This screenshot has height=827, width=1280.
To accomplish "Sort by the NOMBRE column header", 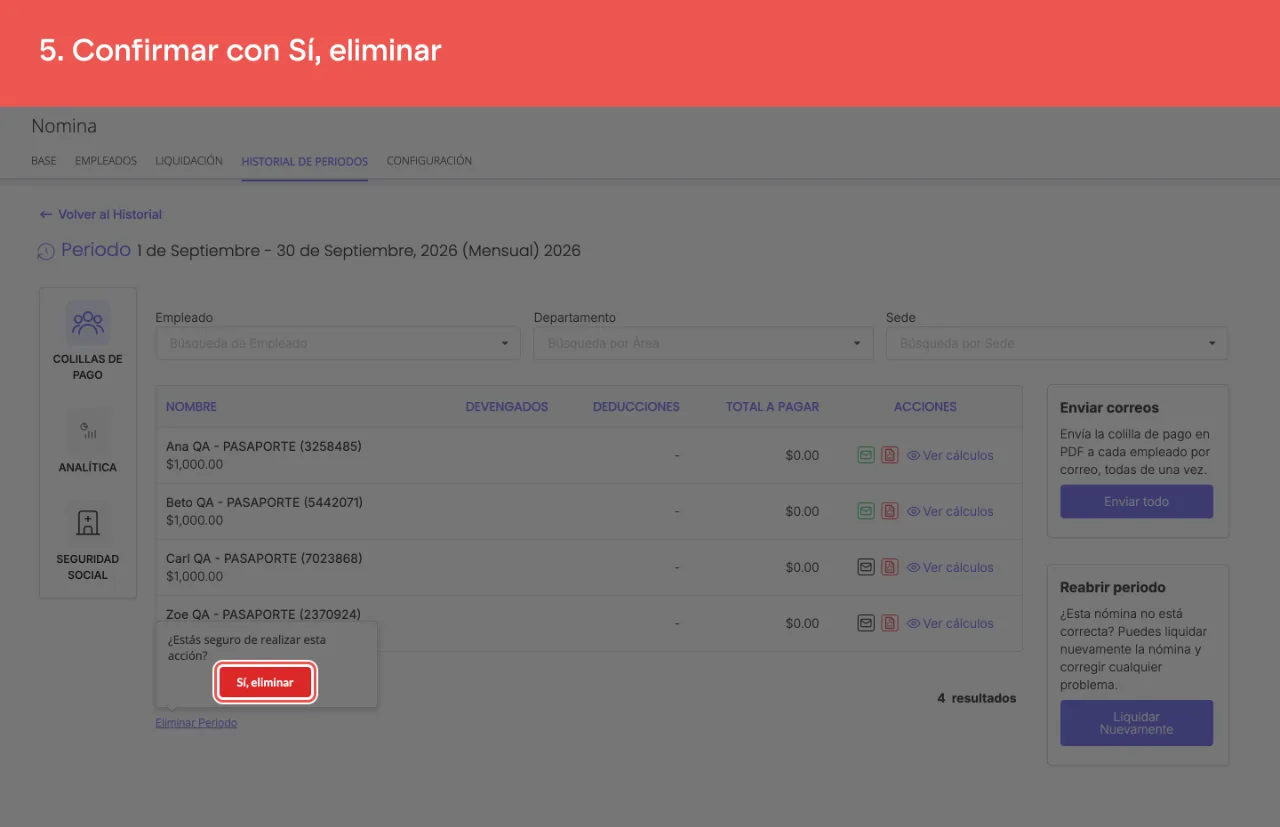I will click(x=191, y=407).
